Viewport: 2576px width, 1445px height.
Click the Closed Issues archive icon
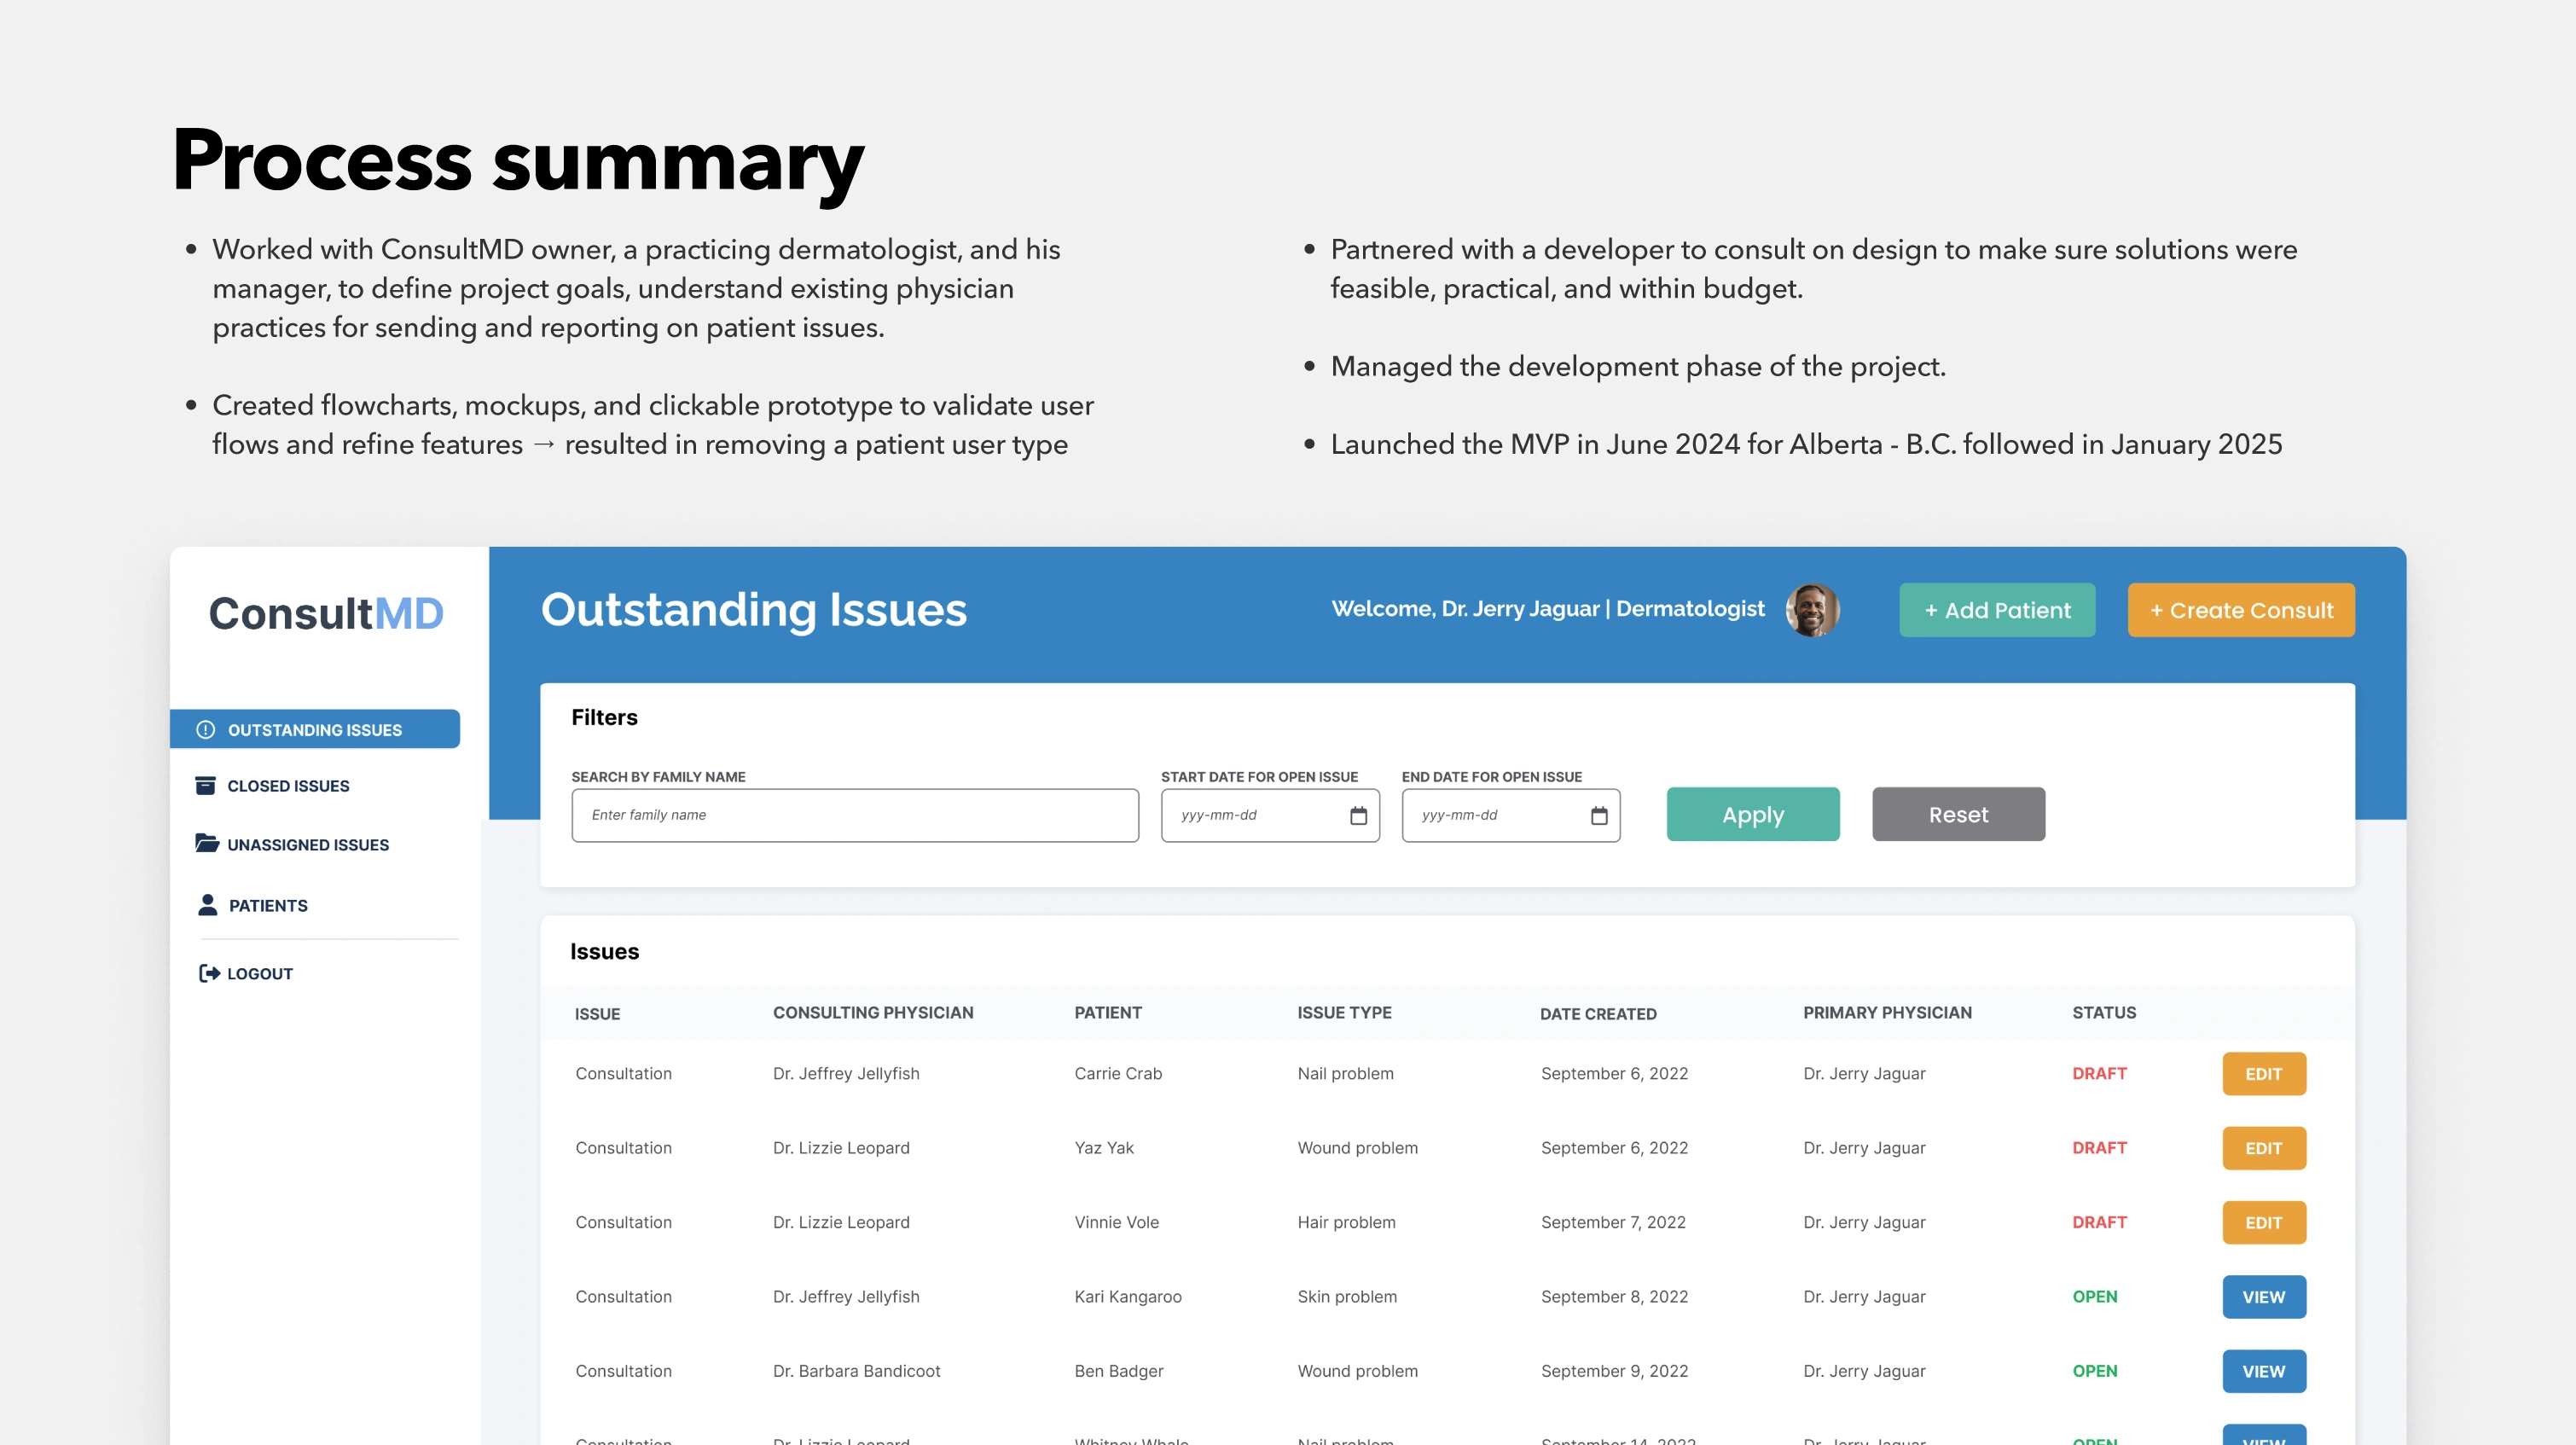tap(205, 785)
